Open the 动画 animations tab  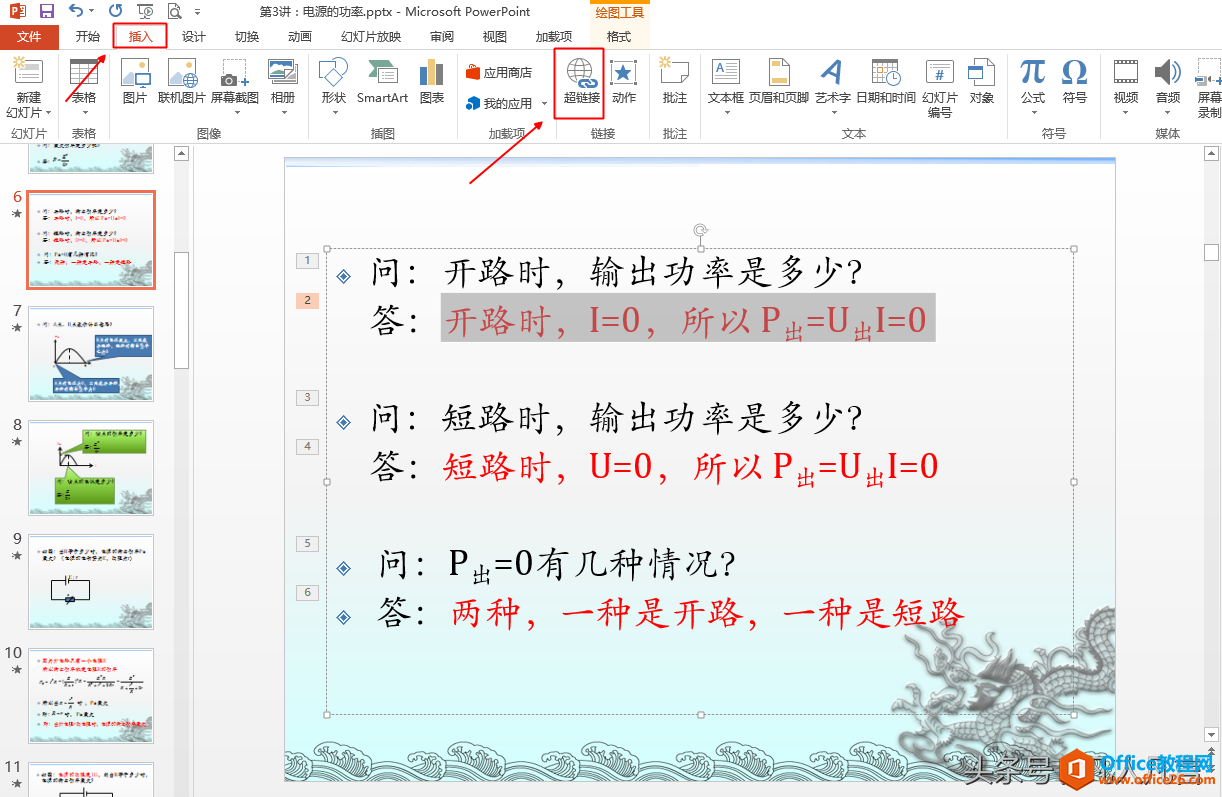coord(300,37)
